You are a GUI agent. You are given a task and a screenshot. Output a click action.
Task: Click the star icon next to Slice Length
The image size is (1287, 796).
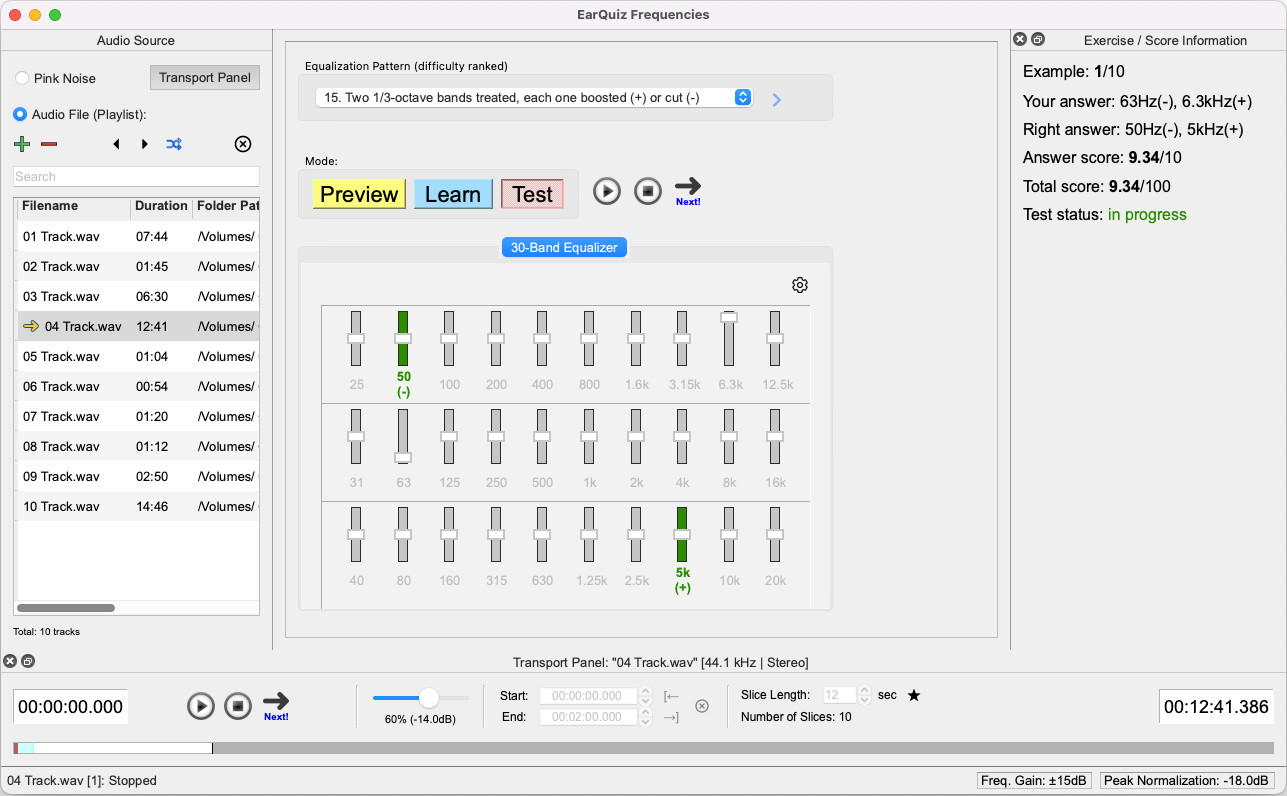(x=914, y=695)
